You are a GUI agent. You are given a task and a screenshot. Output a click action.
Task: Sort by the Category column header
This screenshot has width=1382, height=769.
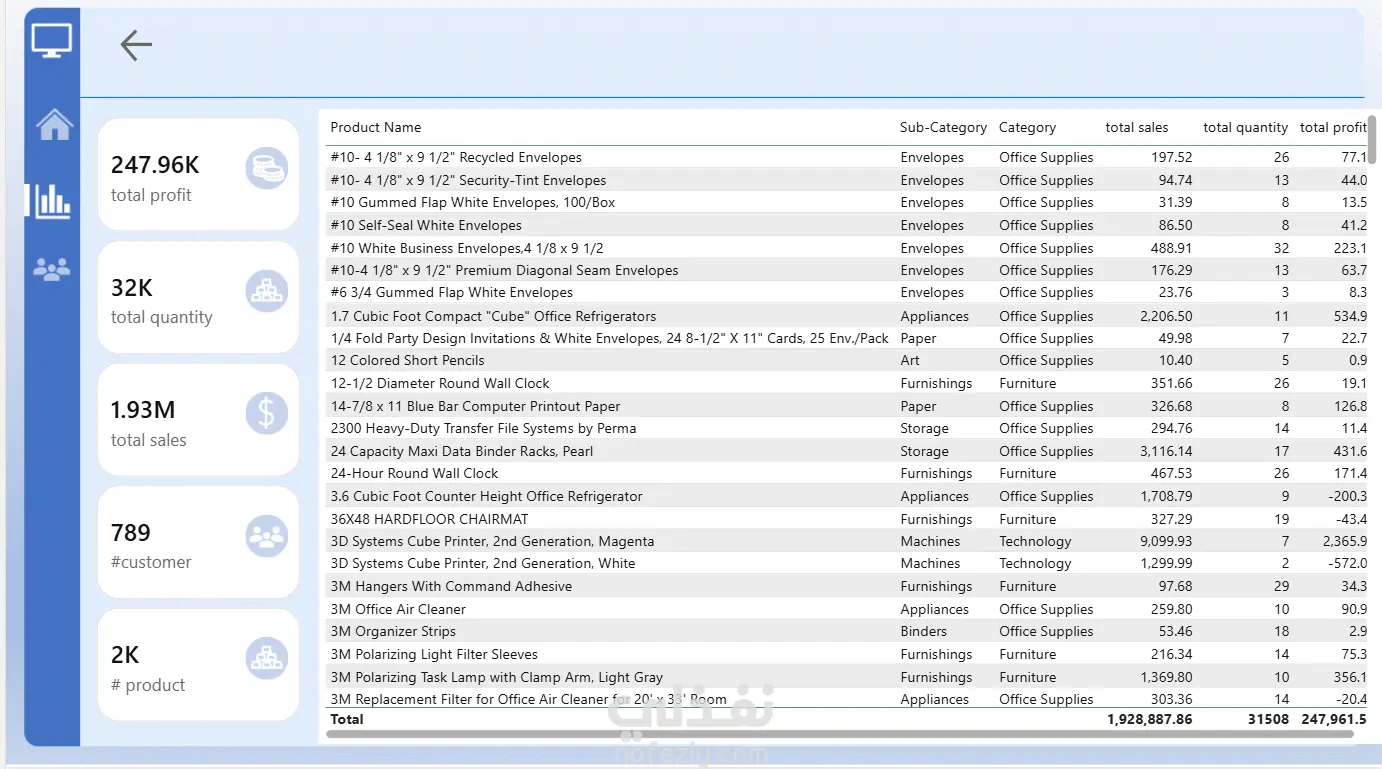(x=1027, y=127)
